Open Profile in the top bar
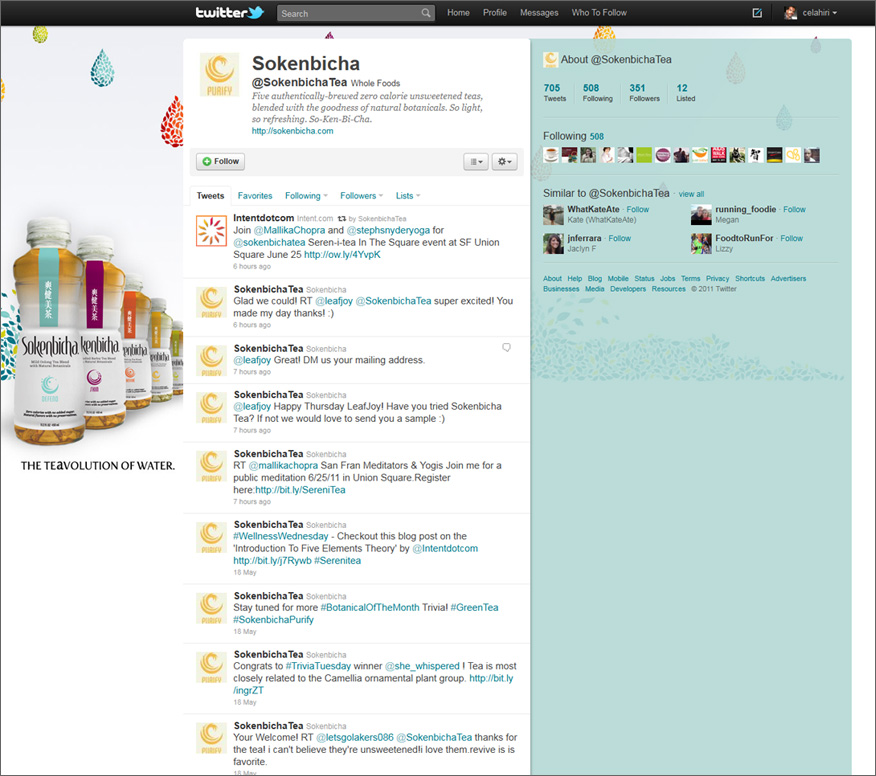Viewport: 876px width, 776px height. click(494, 12)
